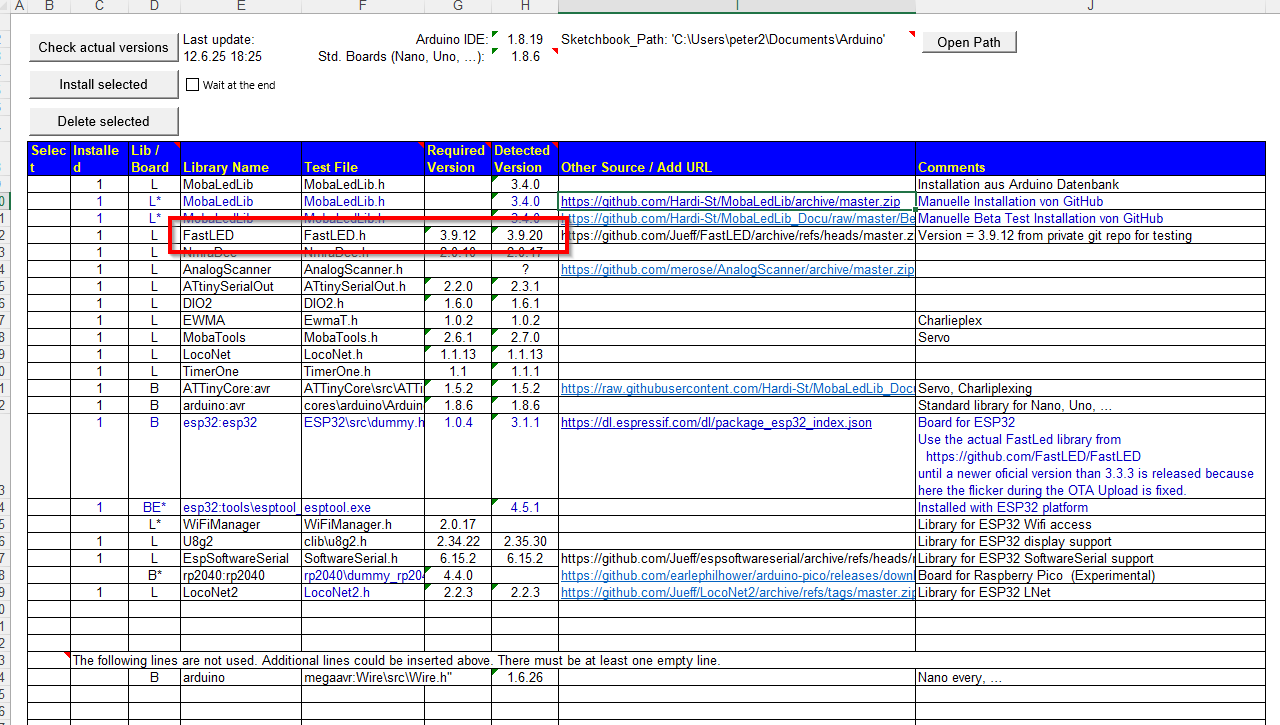Select the Arduino IDE version 1.8.19 cell
Screen dimensions: 1280x725
pos(525,40)
